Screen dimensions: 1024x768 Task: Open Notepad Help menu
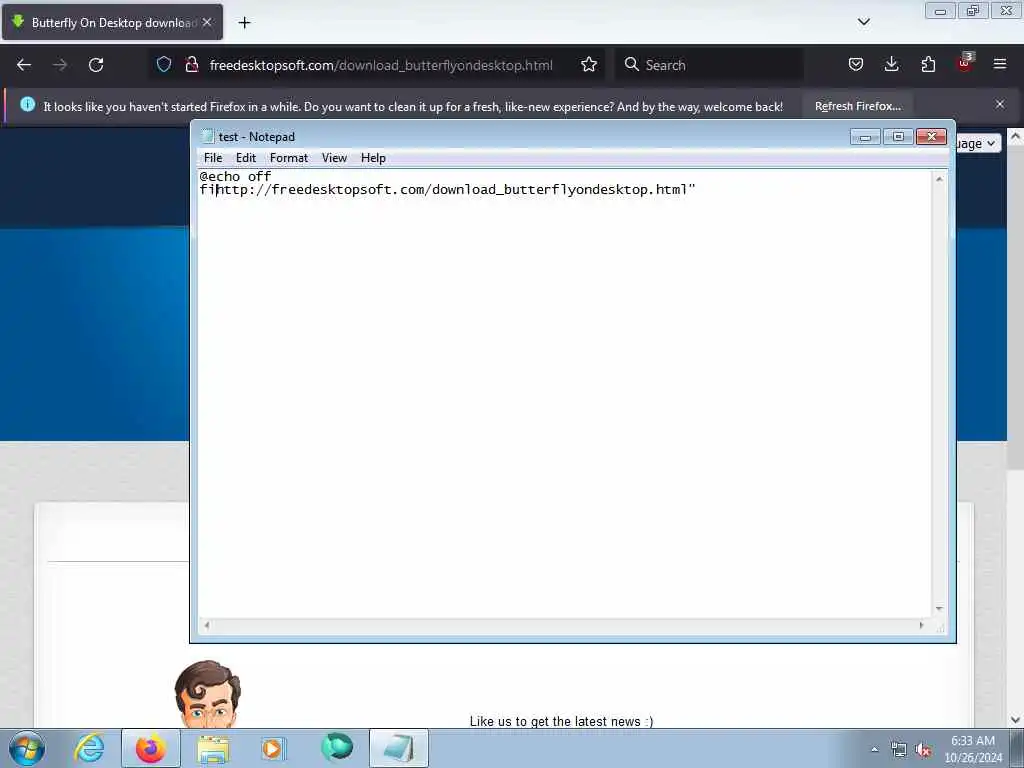tap(373, 158)
